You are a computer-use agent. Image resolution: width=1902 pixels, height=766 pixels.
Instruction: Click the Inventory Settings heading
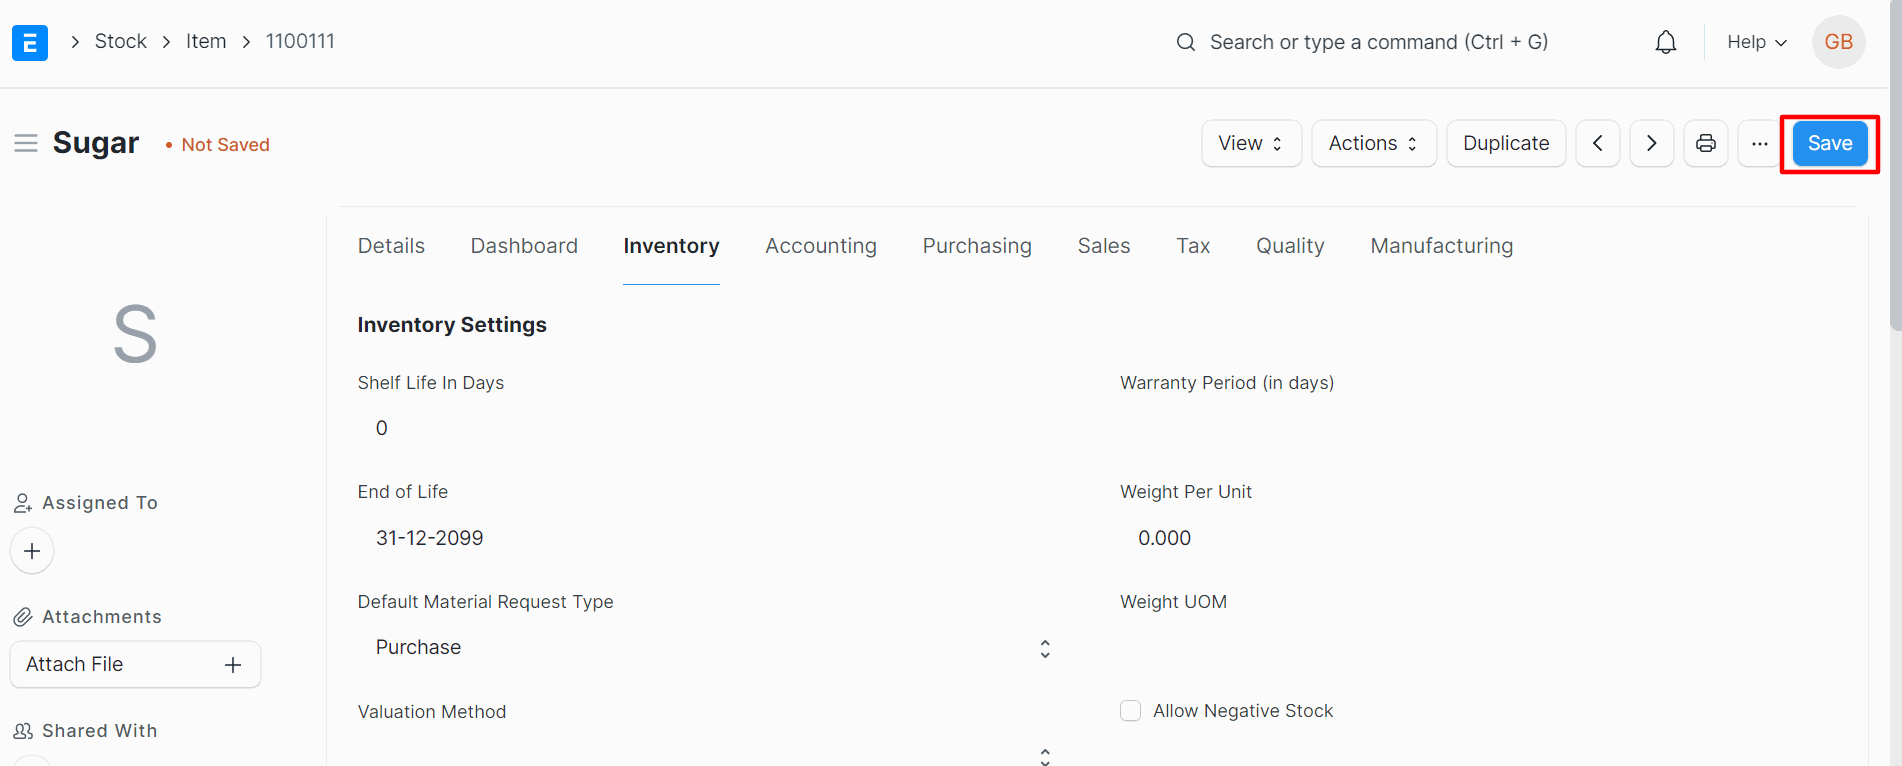point(452,325)
